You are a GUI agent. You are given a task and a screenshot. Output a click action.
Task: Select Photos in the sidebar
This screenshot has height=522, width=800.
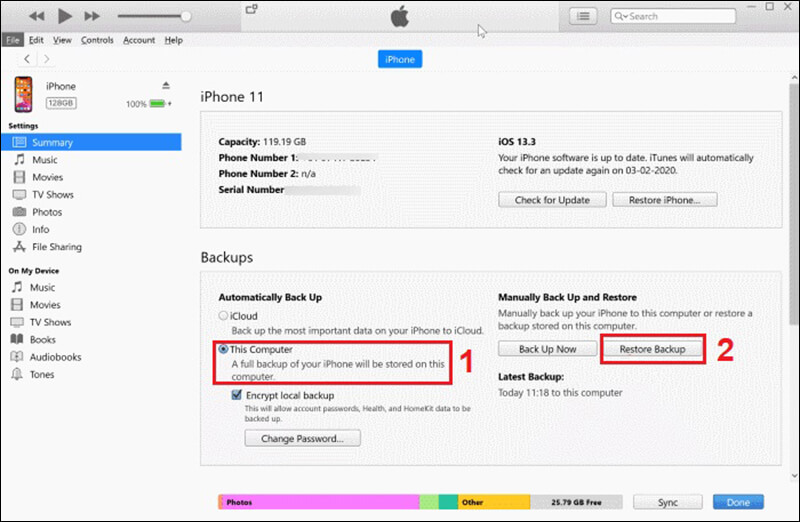point(47,212)
